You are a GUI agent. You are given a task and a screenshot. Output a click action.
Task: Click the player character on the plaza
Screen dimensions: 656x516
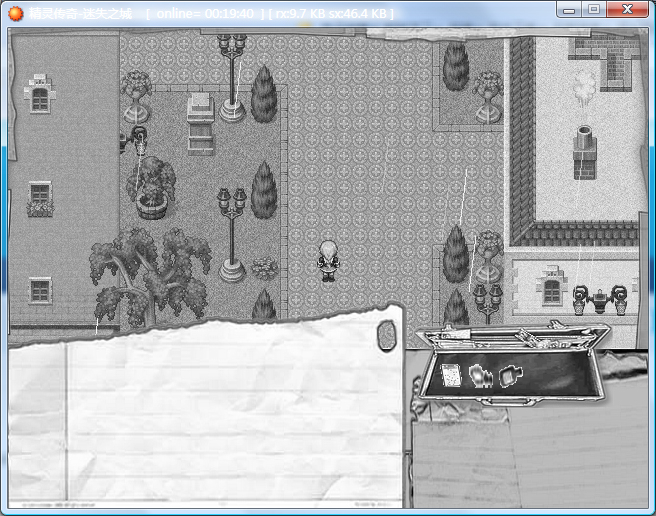pyautogui.click(x=328, y=261)
